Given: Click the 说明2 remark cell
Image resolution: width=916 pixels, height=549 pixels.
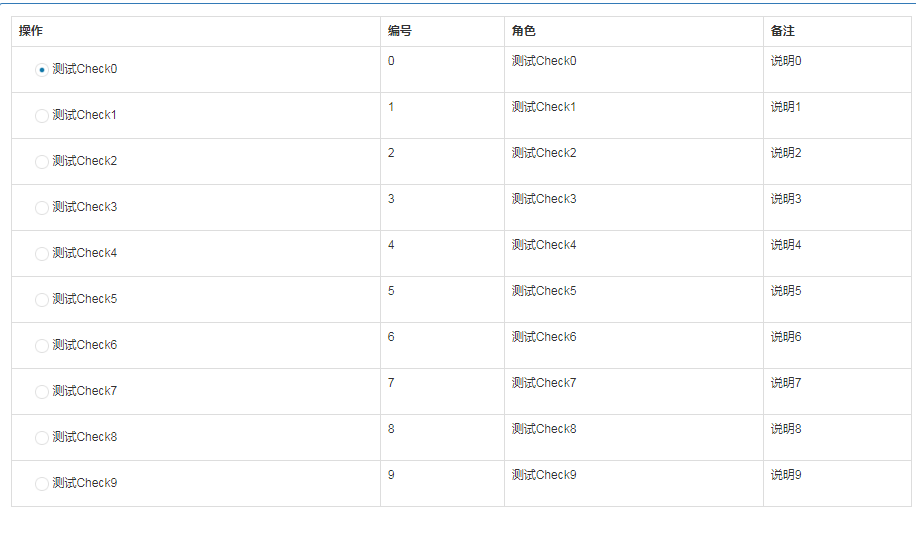Looking at the screenshot, I should (837, 162).
